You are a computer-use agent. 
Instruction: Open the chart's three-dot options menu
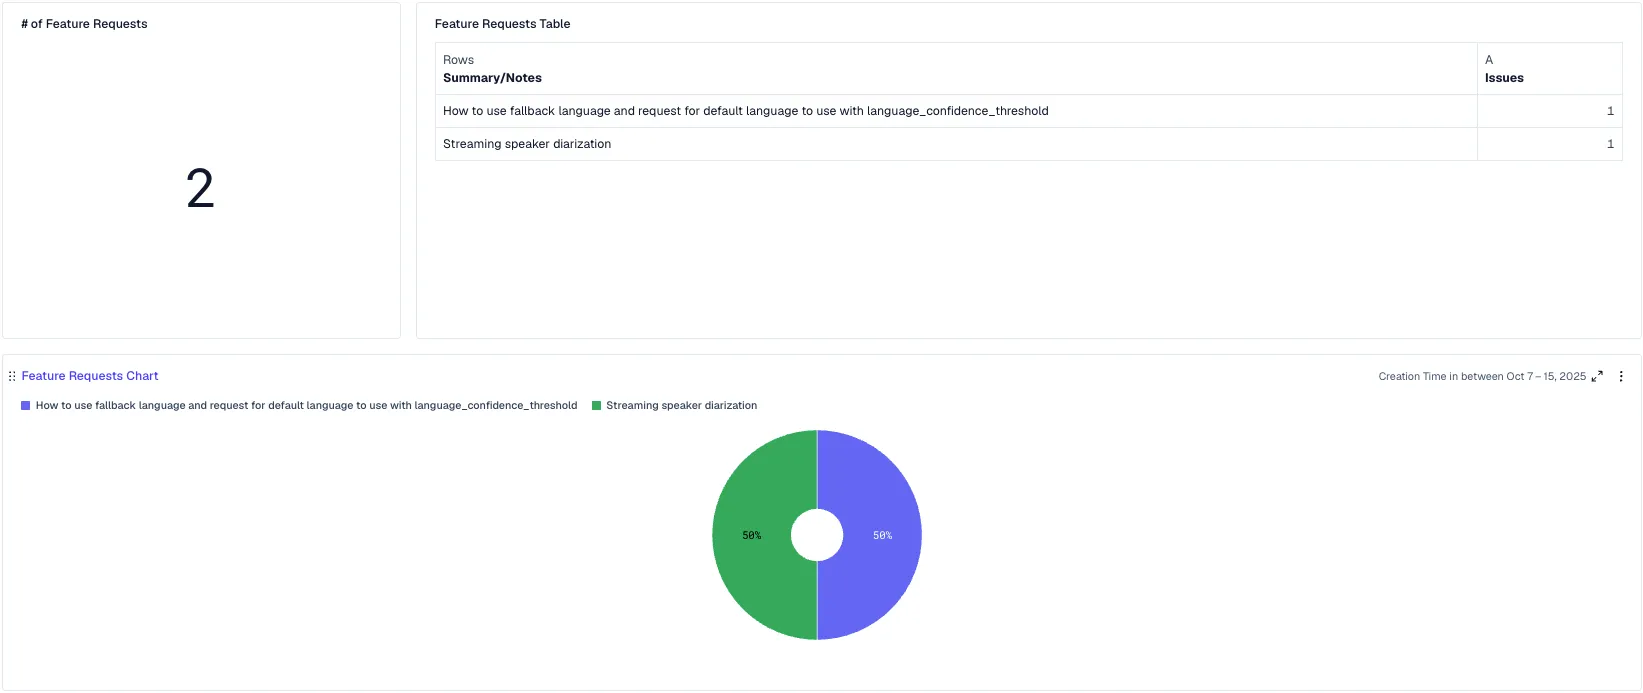coord(1621,377)
